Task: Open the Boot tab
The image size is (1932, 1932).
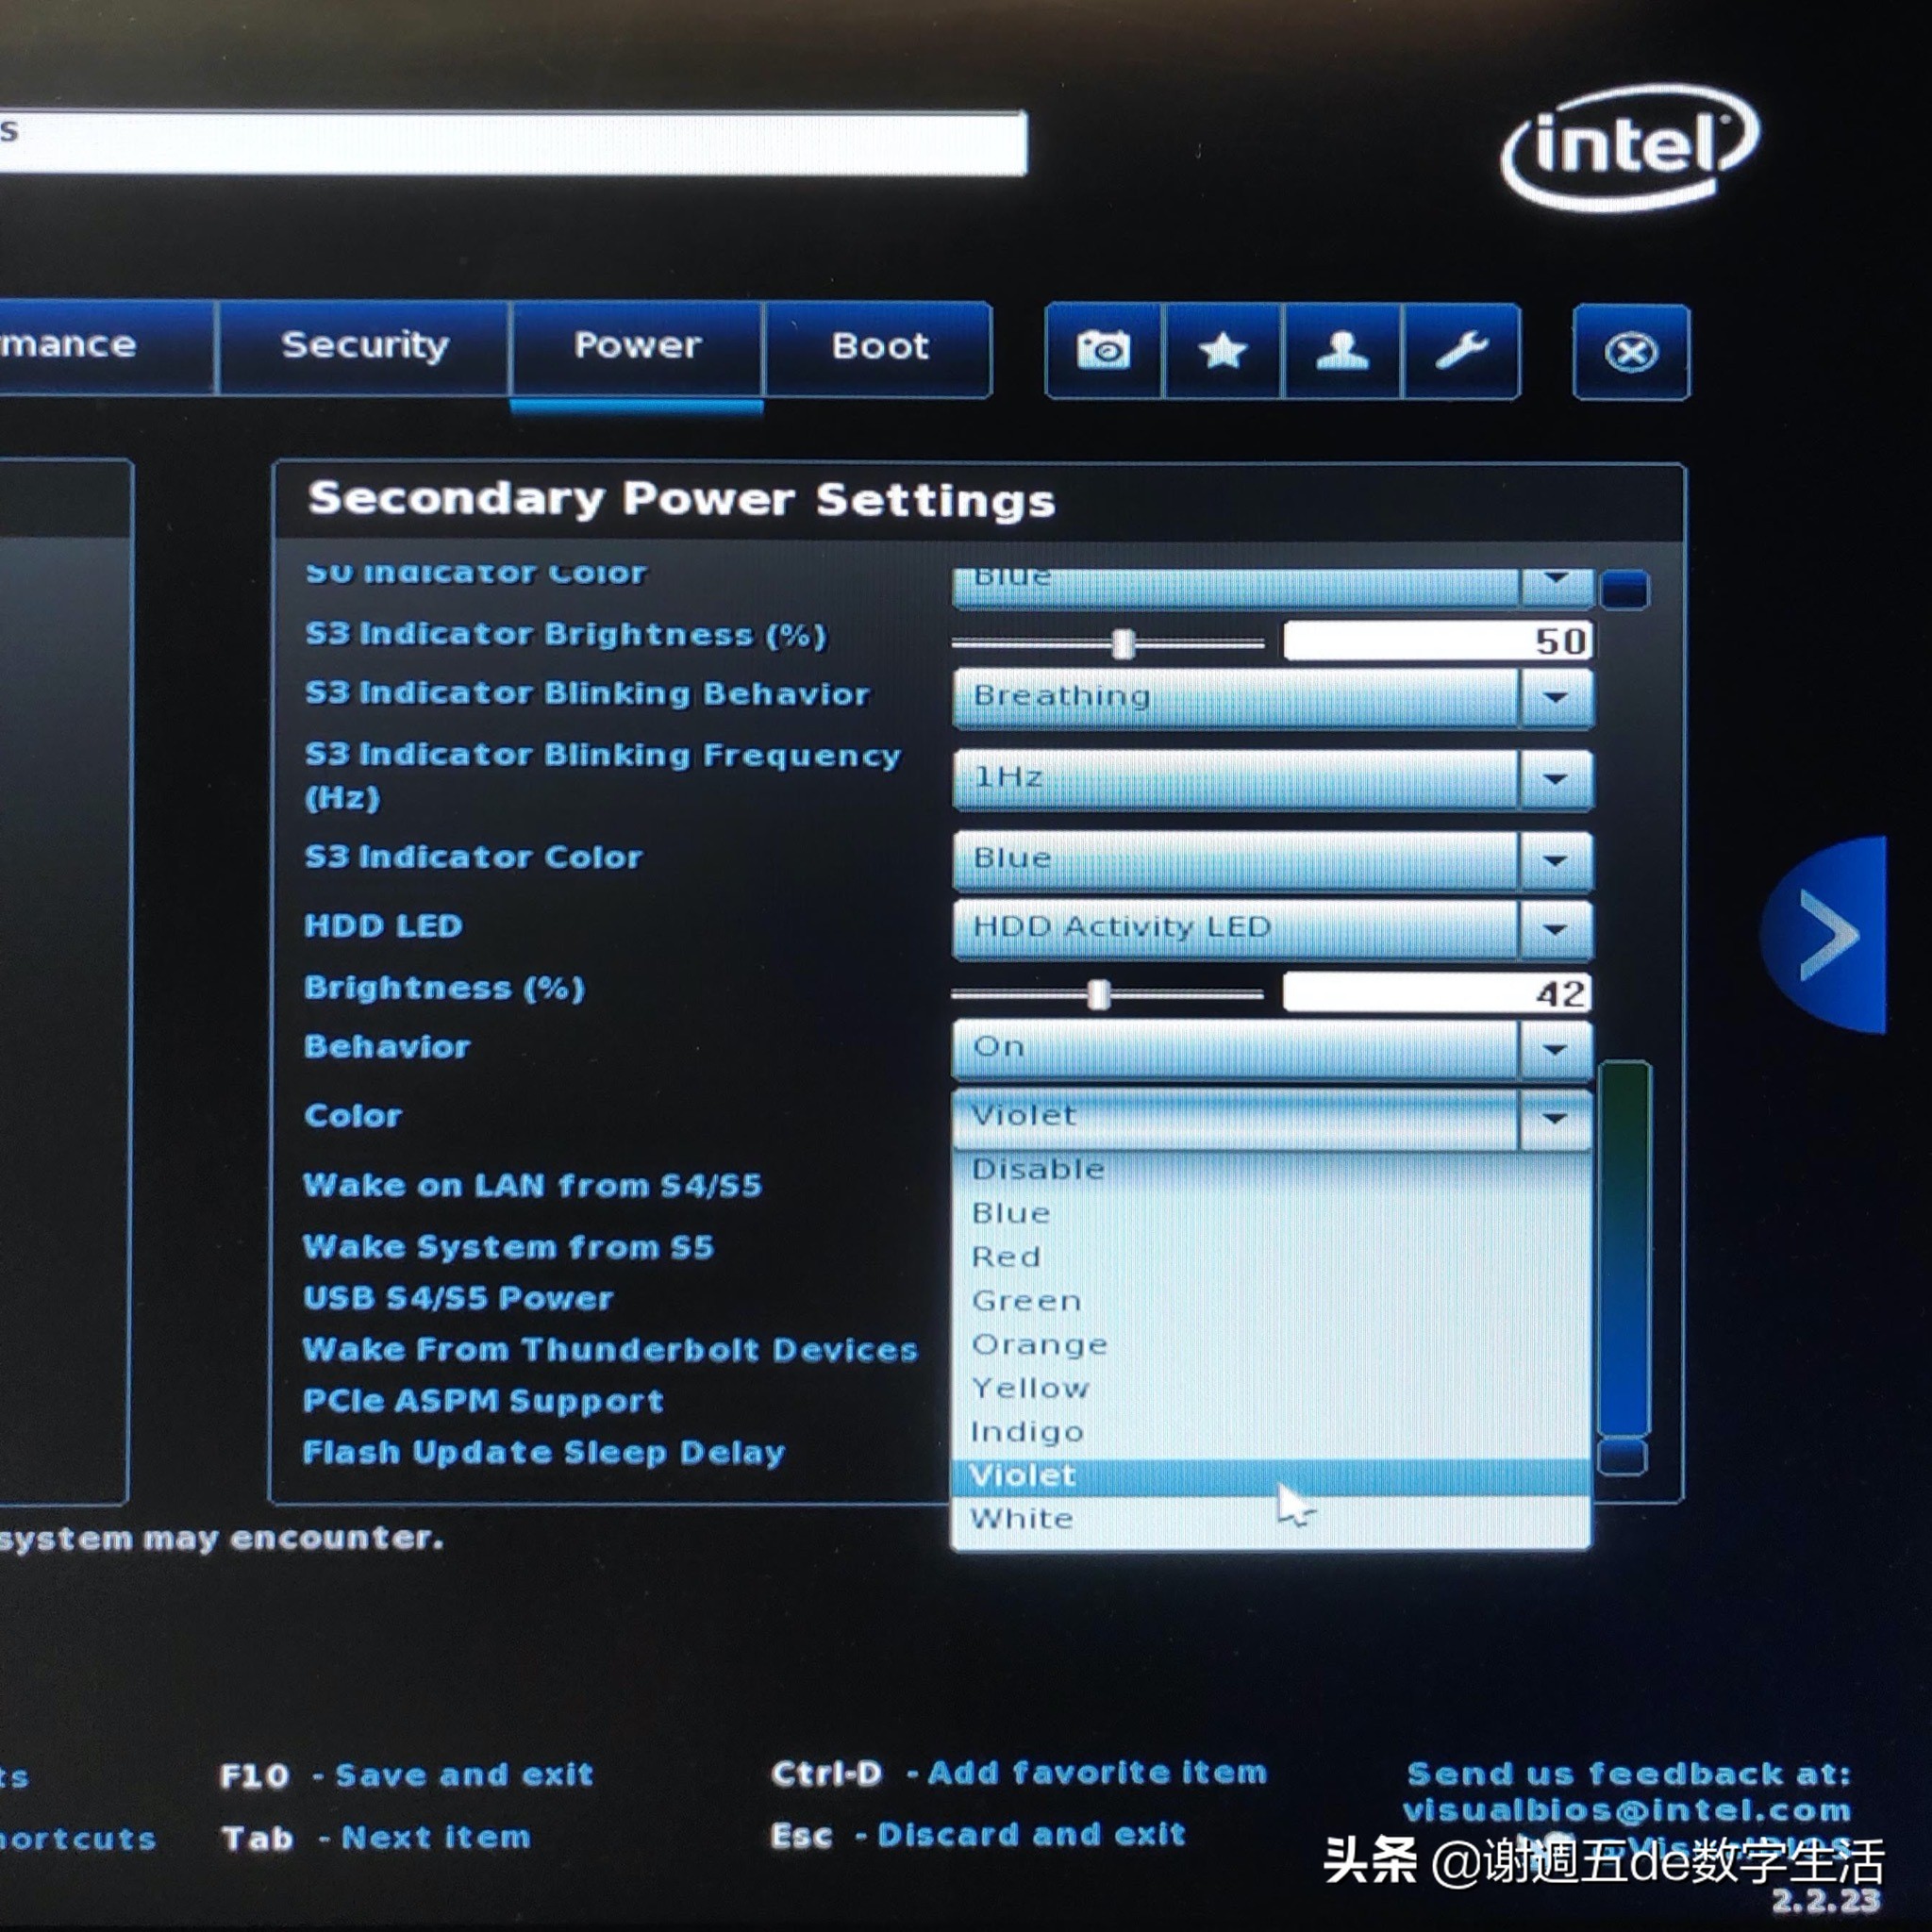Action: click(x=879, y=347)
